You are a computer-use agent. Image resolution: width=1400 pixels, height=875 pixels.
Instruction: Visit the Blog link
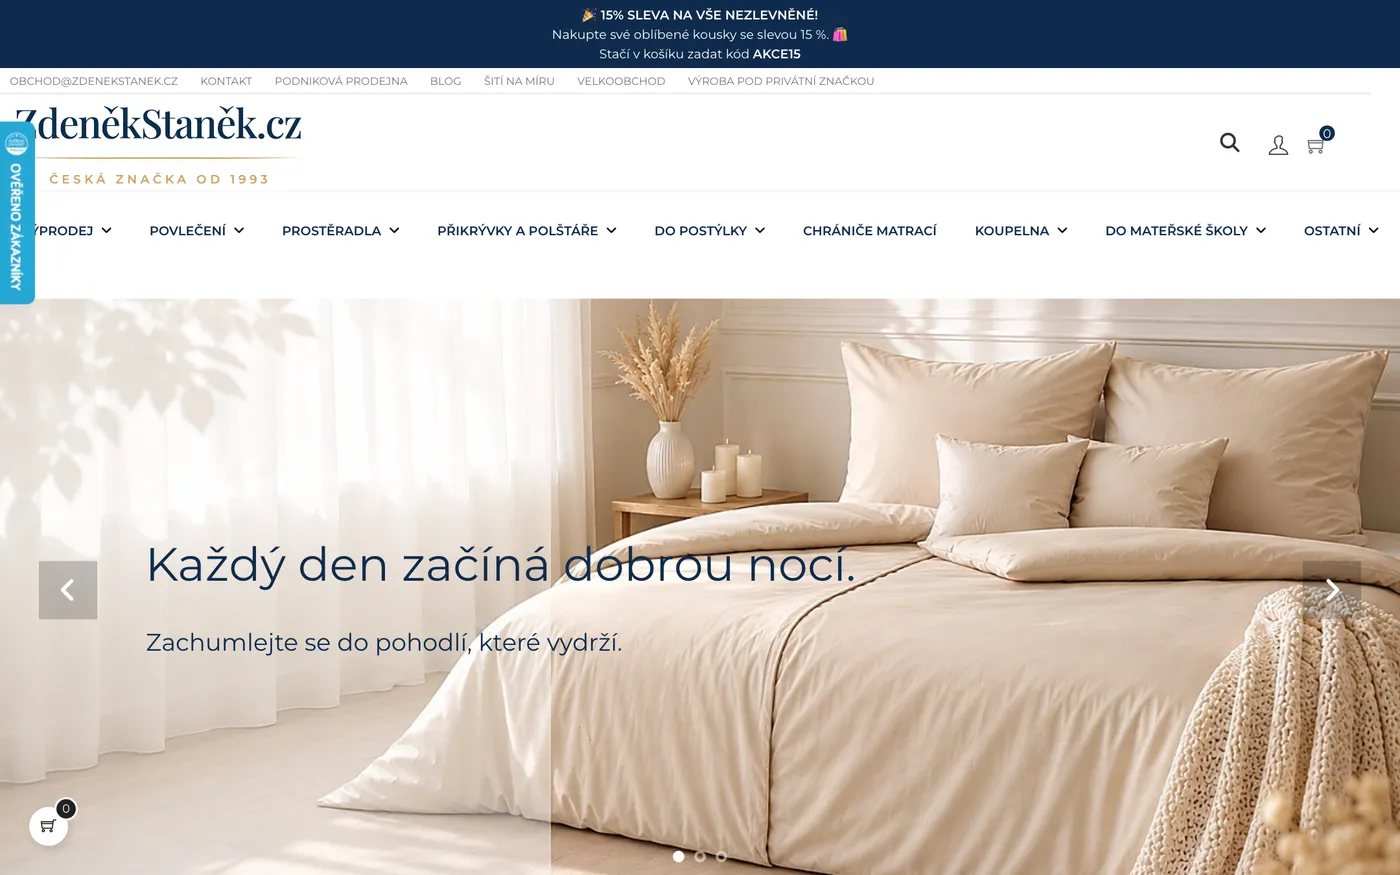click(x=446, y=81)
